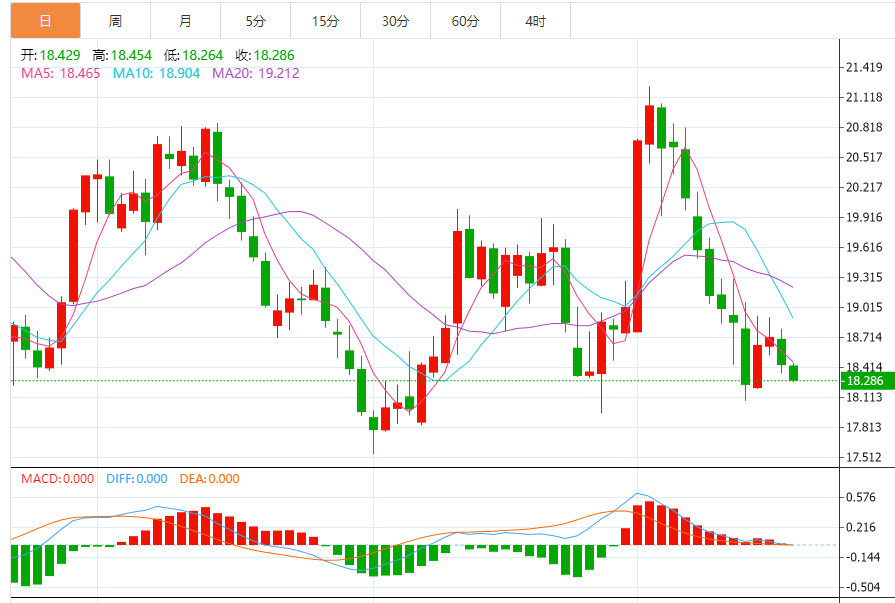Click the 19.015 price axis label
895x603 pixels.
864,307
